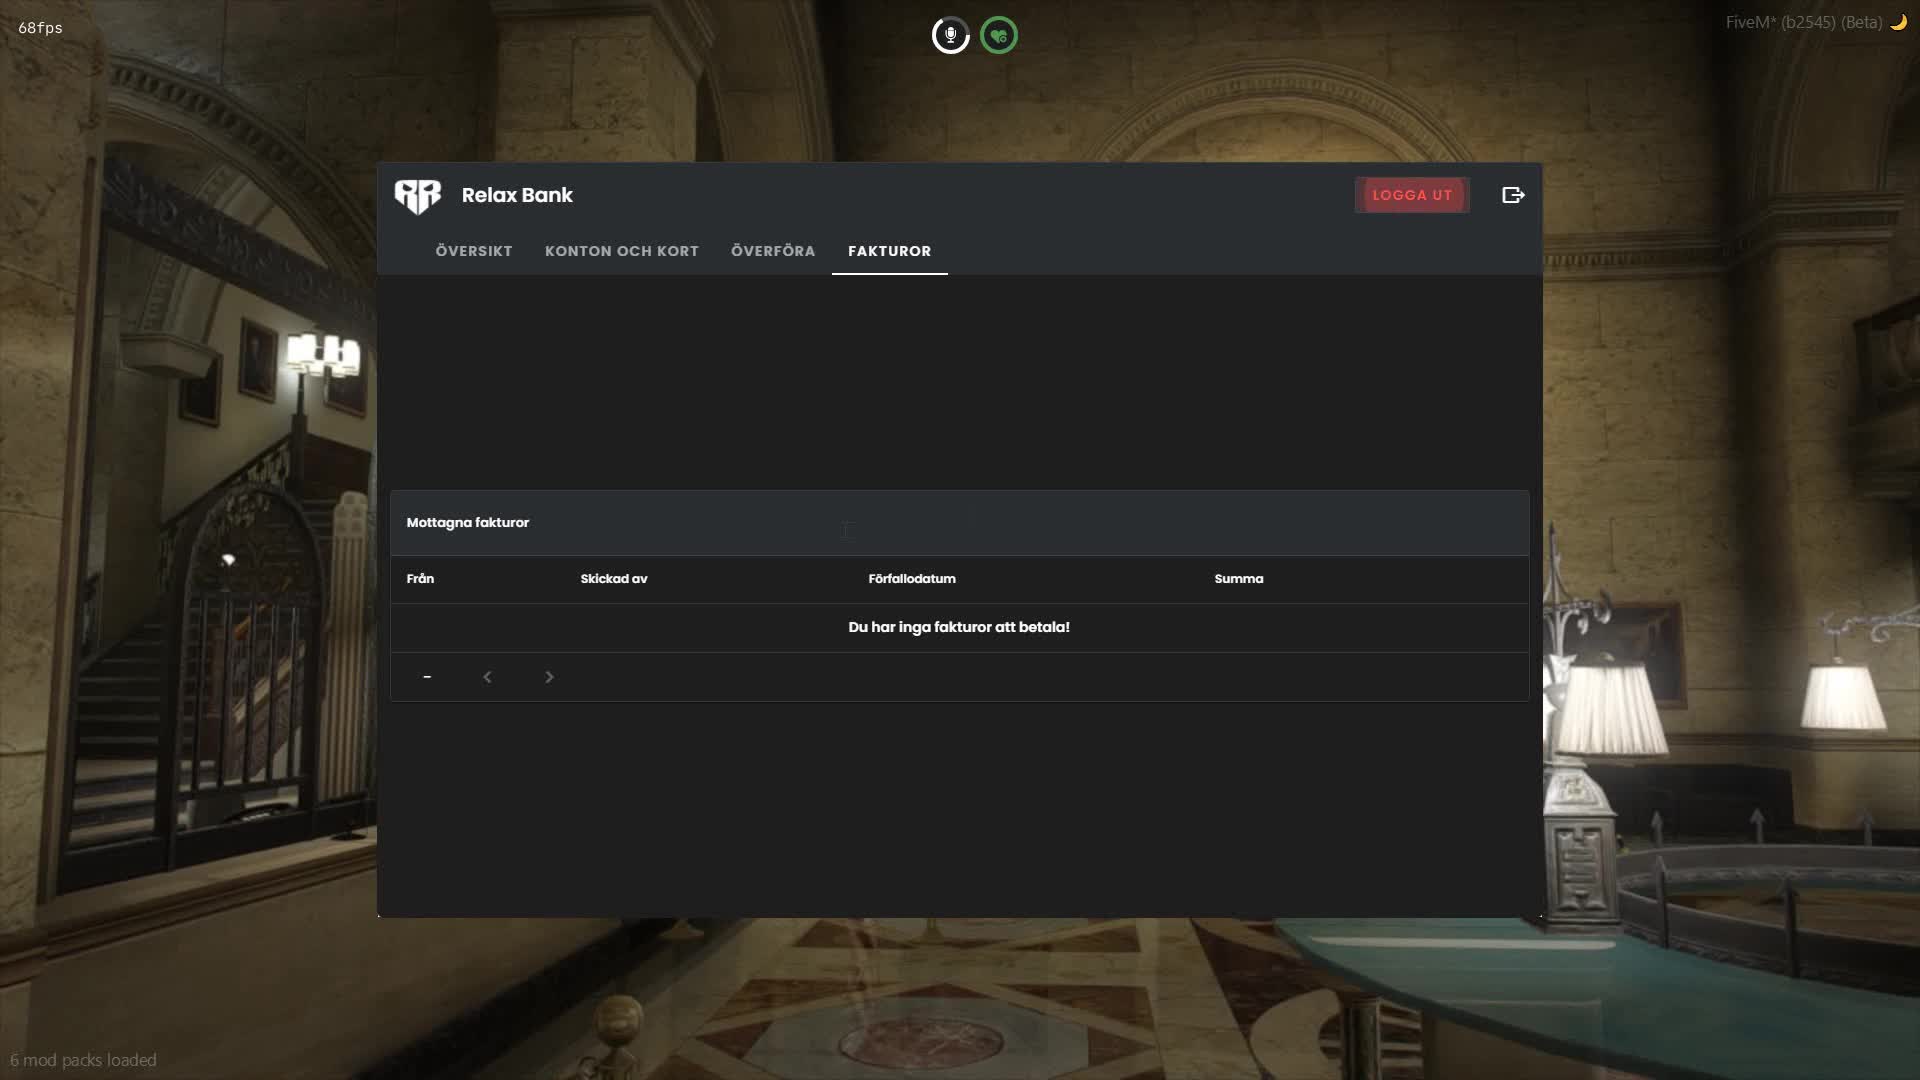Click the Summa column header
Image resolution: width=1920 pixels, height=1080 pixels.
pyautogui.click(x=1239, y=579)
